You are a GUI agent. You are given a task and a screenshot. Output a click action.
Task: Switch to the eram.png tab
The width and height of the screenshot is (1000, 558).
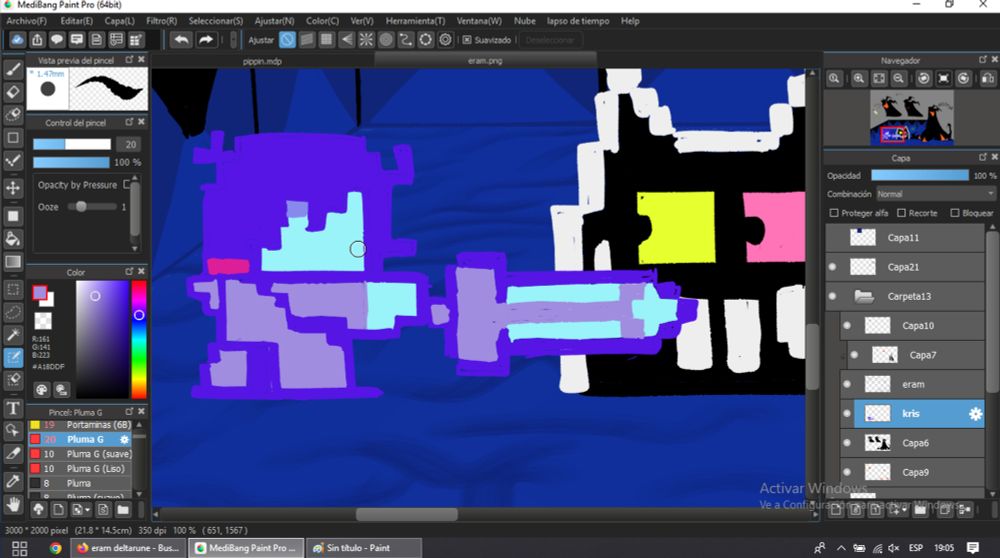coord(485,61)
